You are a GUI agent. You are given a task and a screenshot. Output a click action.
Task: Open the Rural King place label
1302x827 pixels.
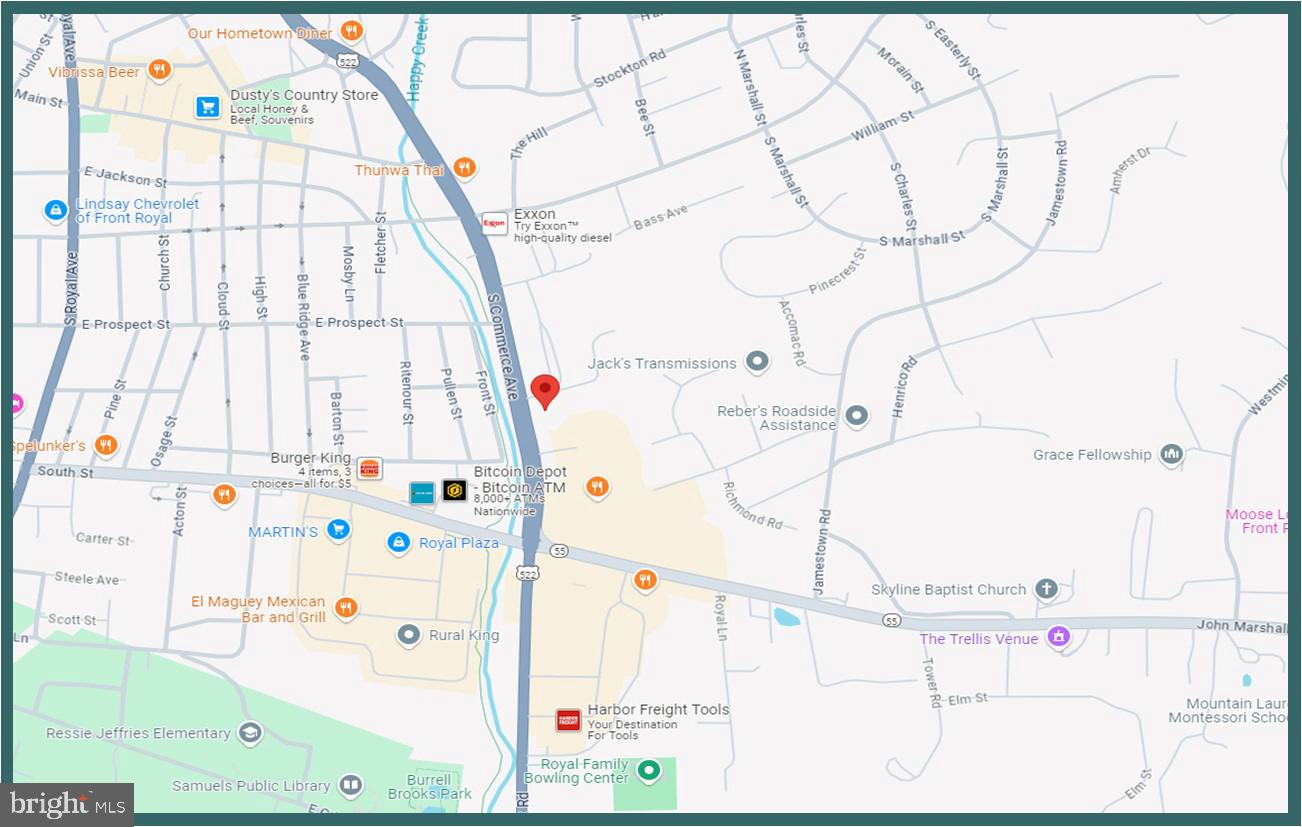[463, 635]
